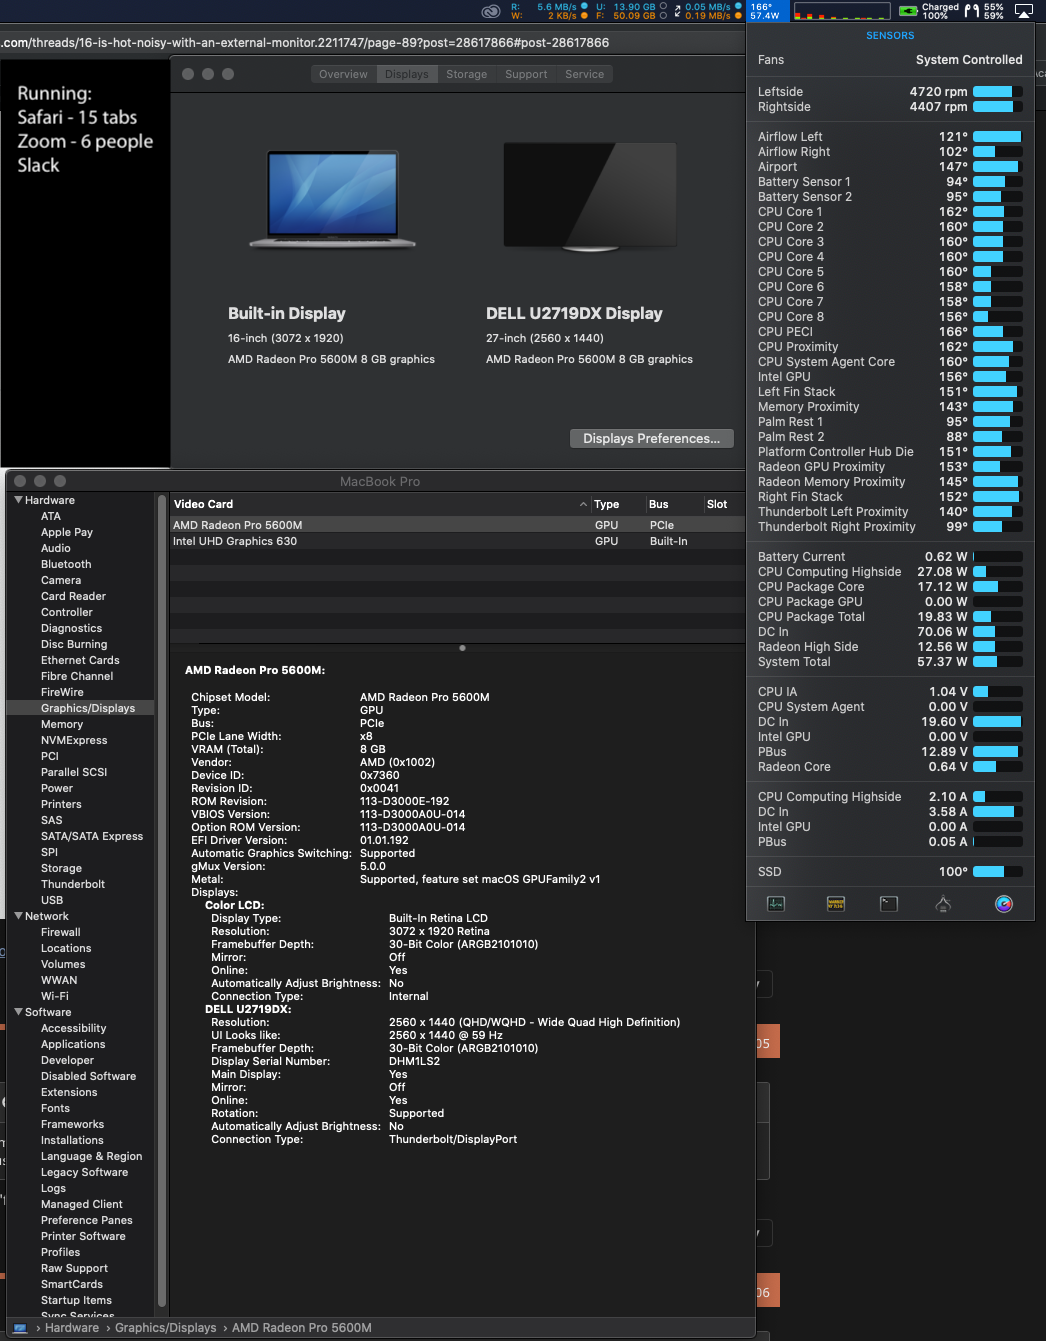Select Bluetooth in the Hardware list
This screenshot has width=1046, height=1341.
point(66,564)
